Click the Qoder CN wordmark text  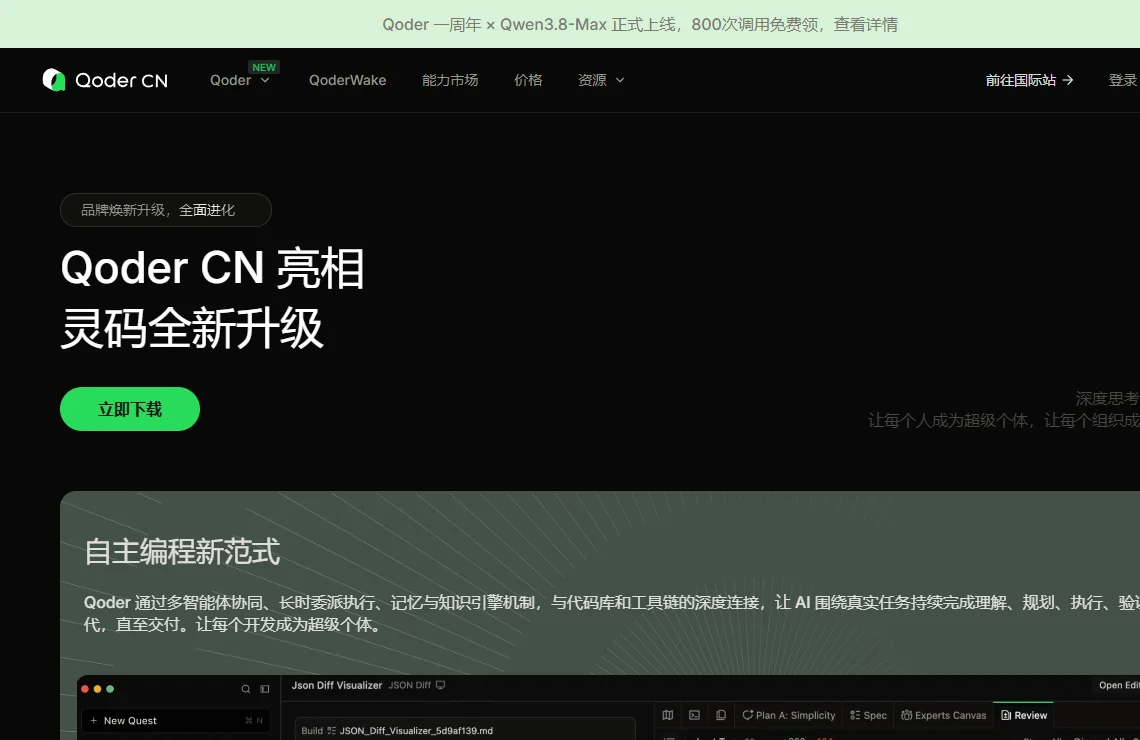(121, 80)
